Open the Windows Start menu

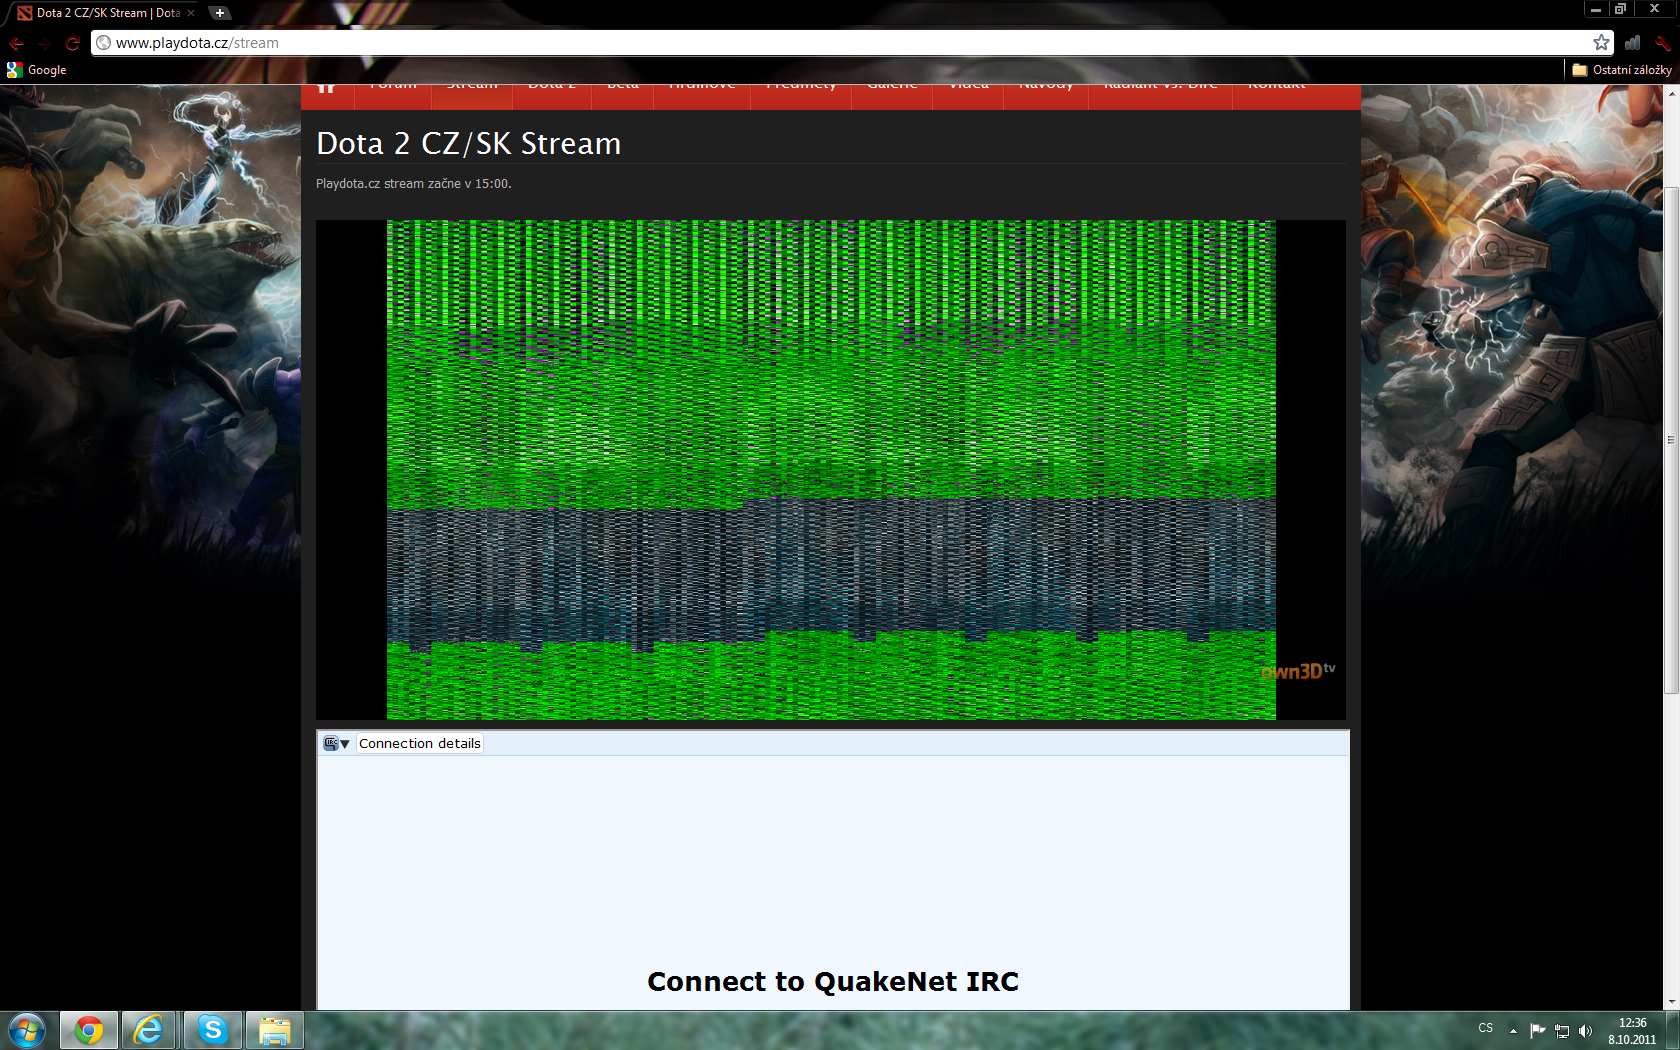point(27,1030)
